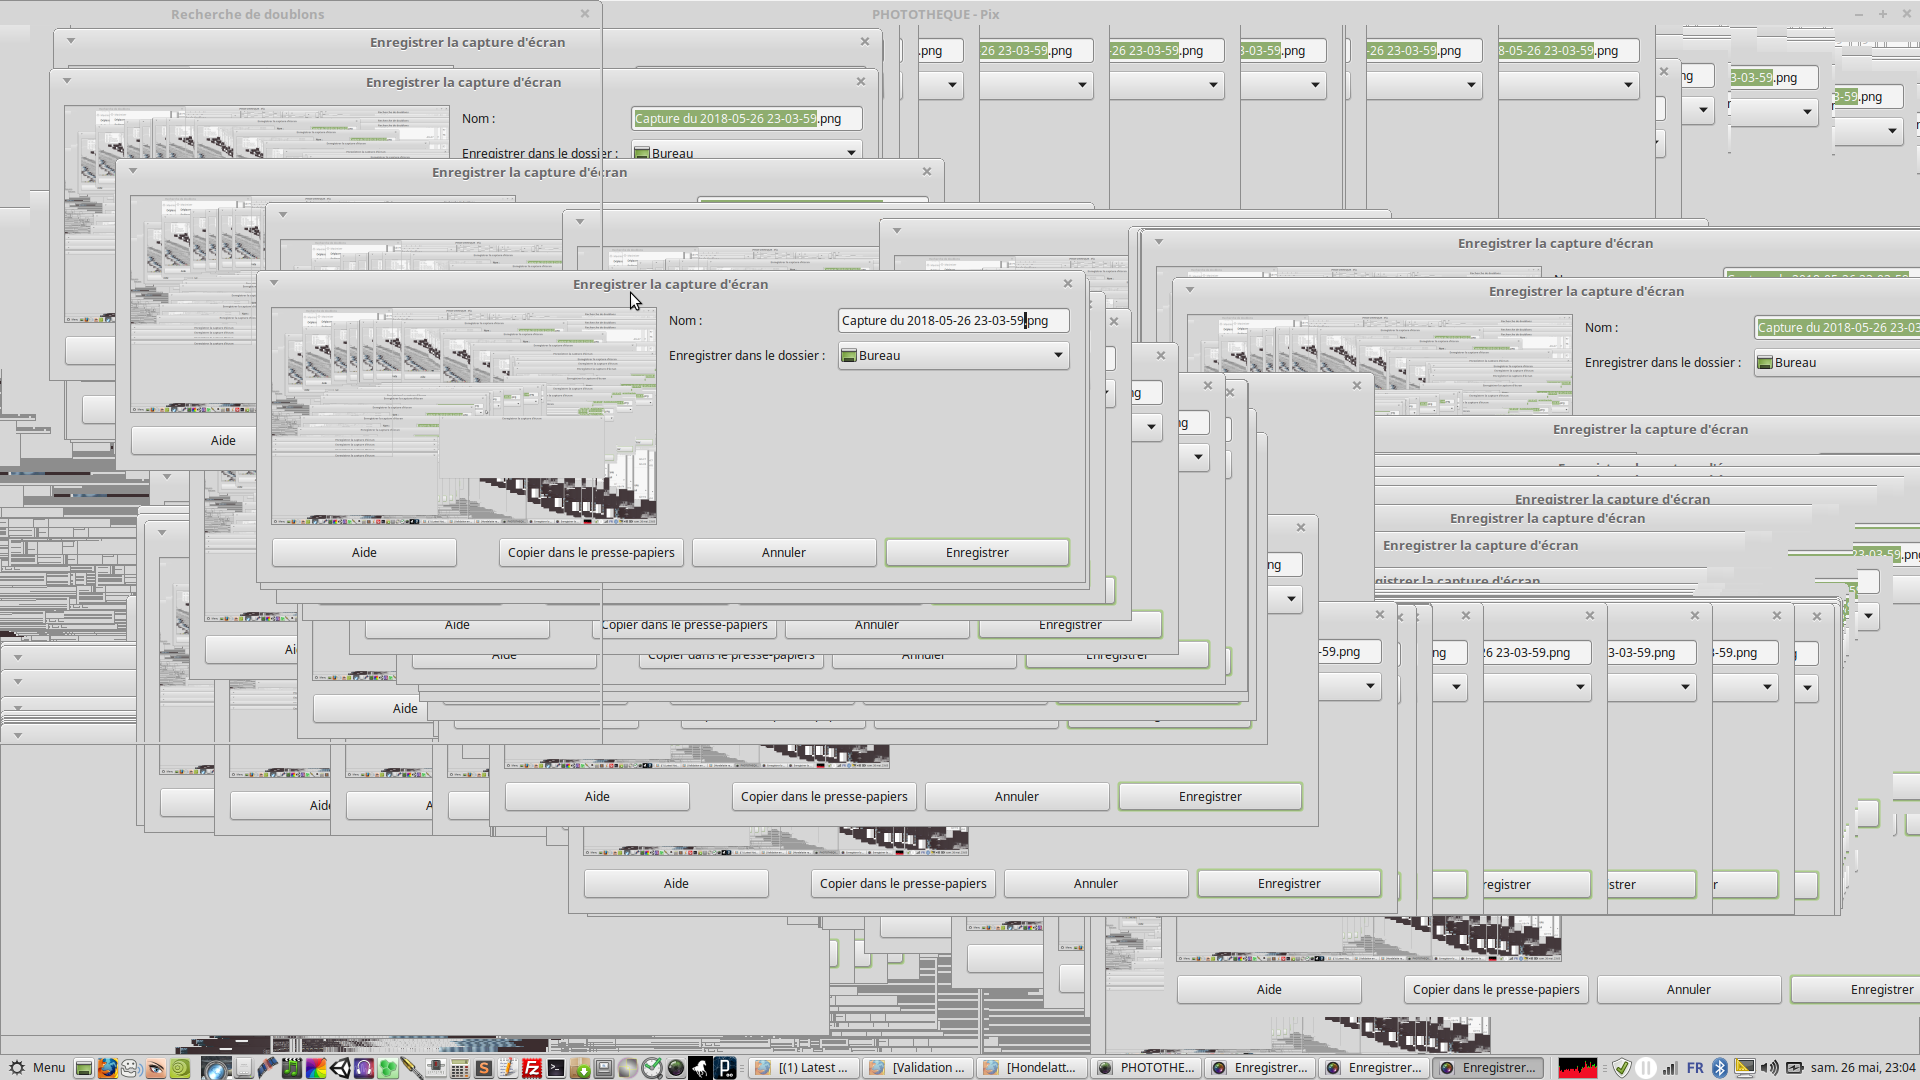The height and width of the screenshot is (1080, 1920).
Task: Click the screenshot preview thumbnail in front dialog
Action: coord(464,416)
